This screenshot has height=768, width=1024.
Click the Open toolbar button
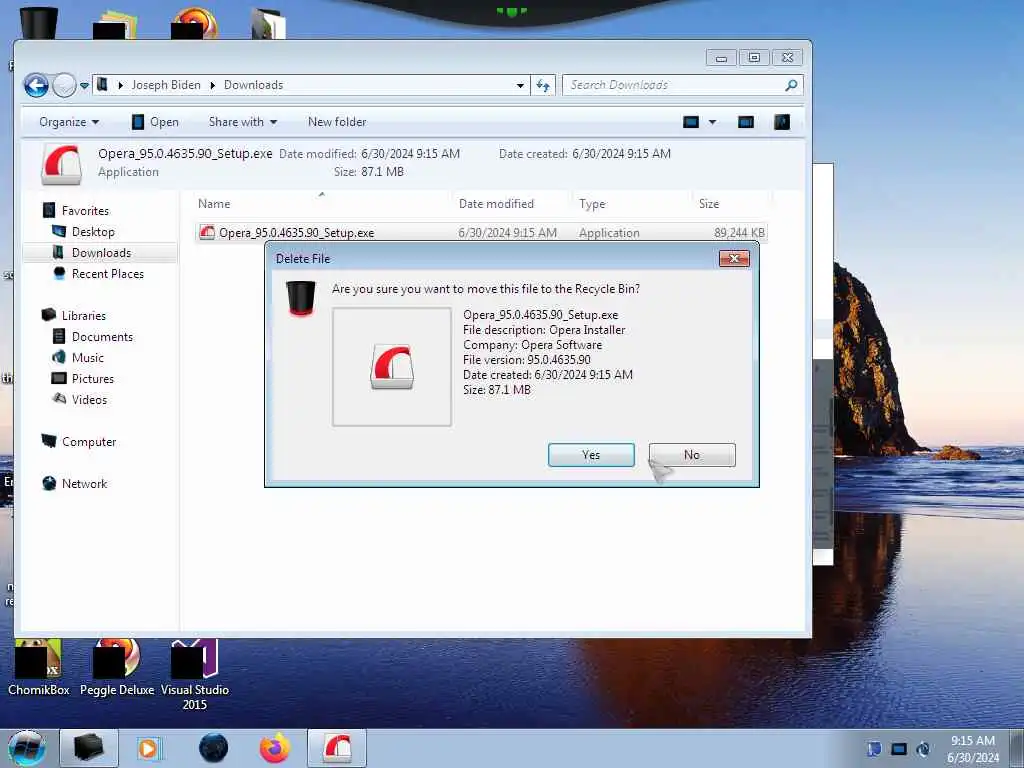pos(155,122)
